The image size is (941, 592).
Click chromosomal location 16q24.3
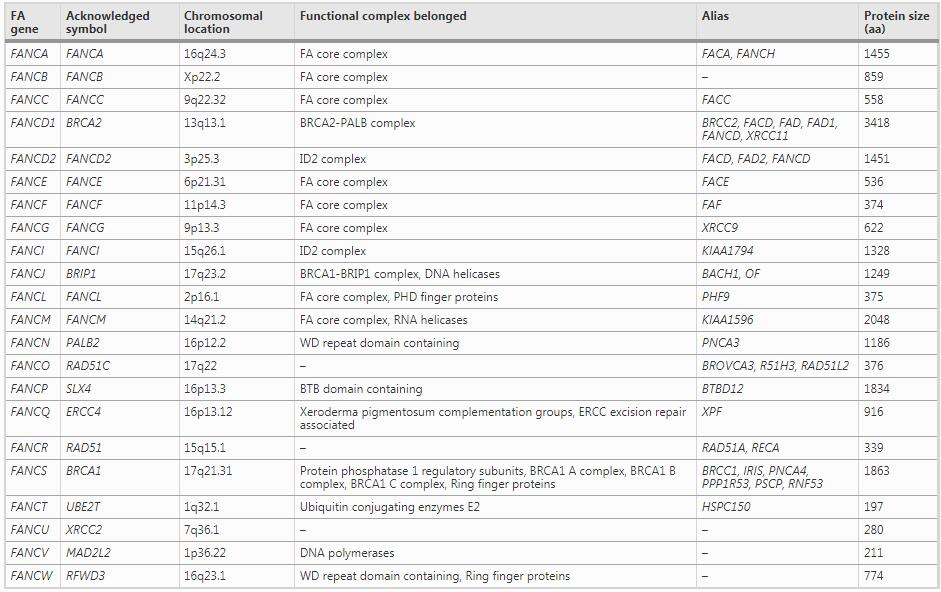pyautogui.click(x=205, y=54)
